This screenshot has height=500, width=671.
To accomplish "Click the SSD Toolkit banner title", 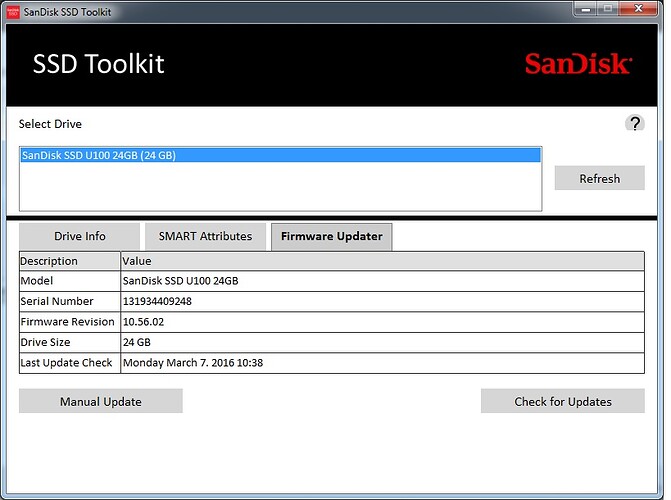I will 98,64.
